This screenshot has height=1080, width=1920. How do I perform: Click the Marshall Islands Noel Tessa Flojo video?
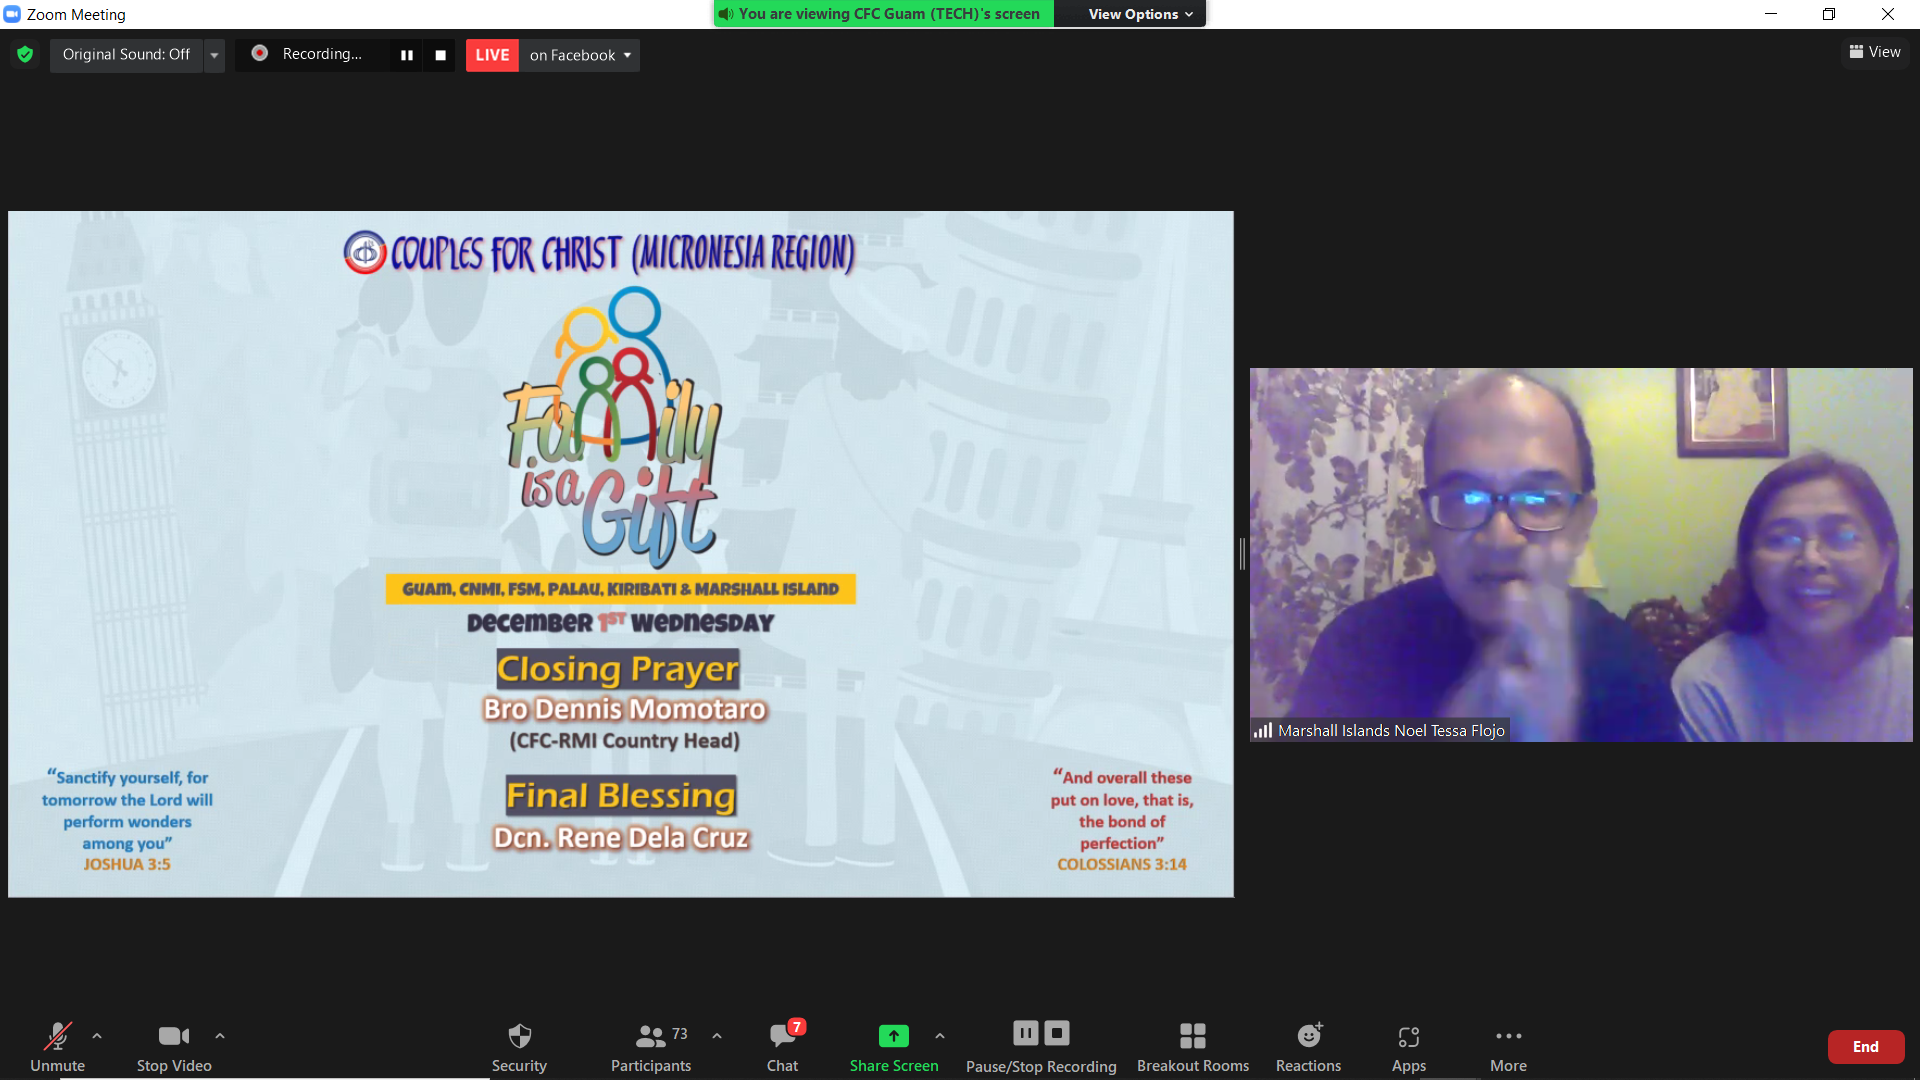click(x=1581, y=555)
